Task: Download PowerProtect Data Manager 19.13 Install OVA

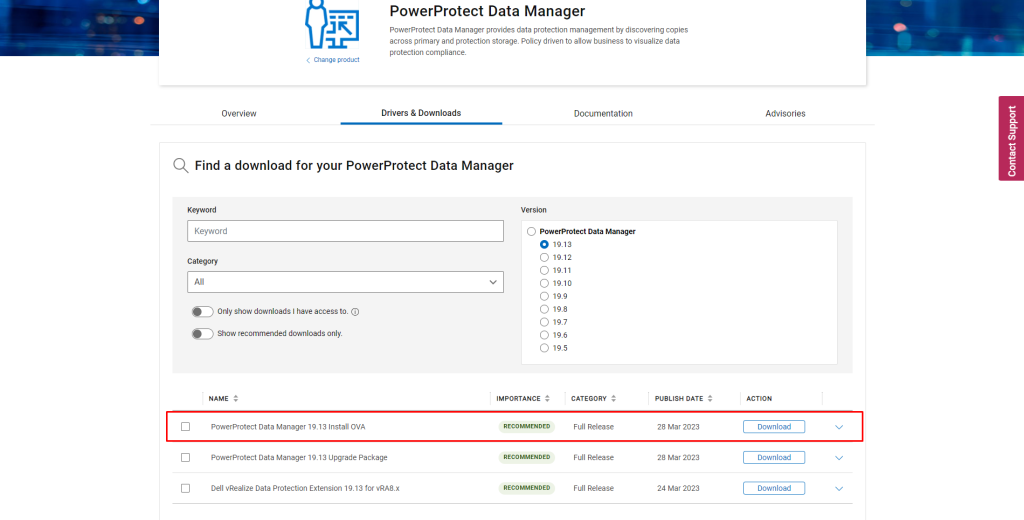Action: 773,427
